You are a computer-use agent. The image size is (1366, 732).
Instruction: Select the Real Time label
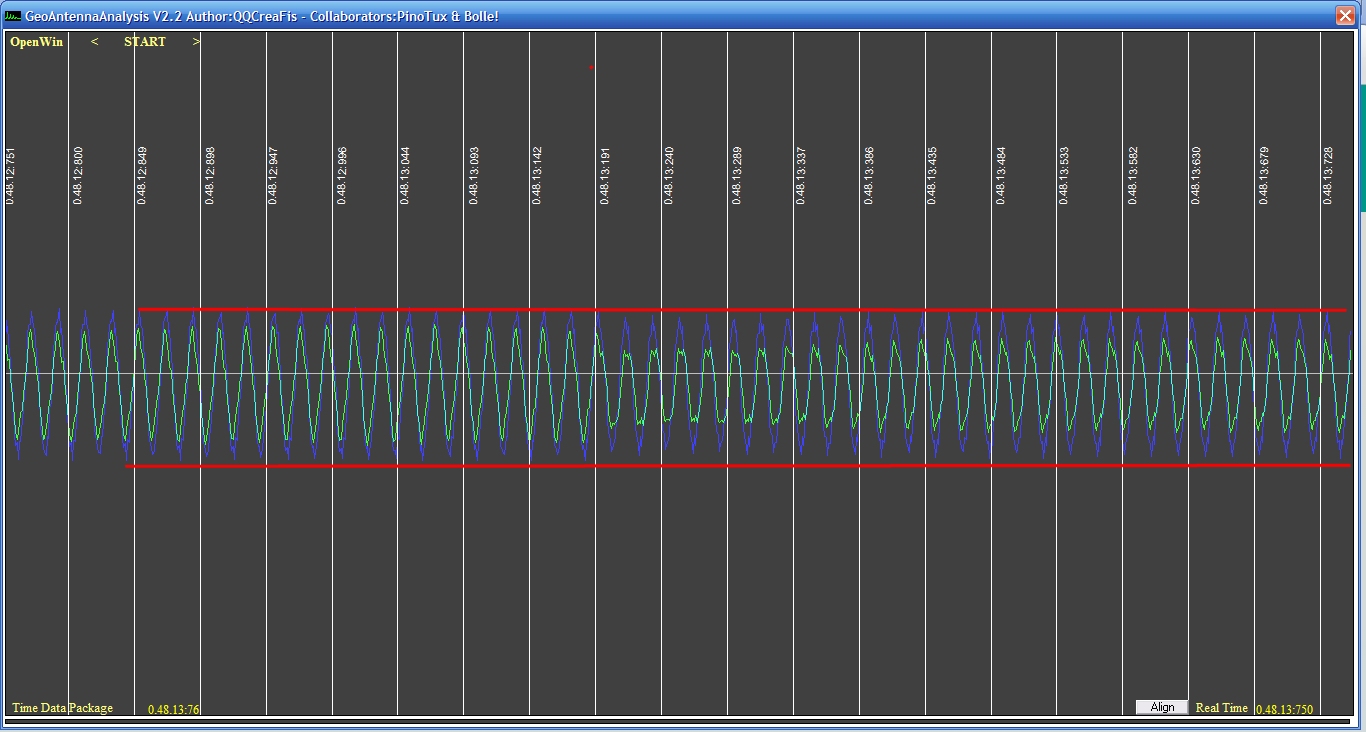tap(1221, 708)
